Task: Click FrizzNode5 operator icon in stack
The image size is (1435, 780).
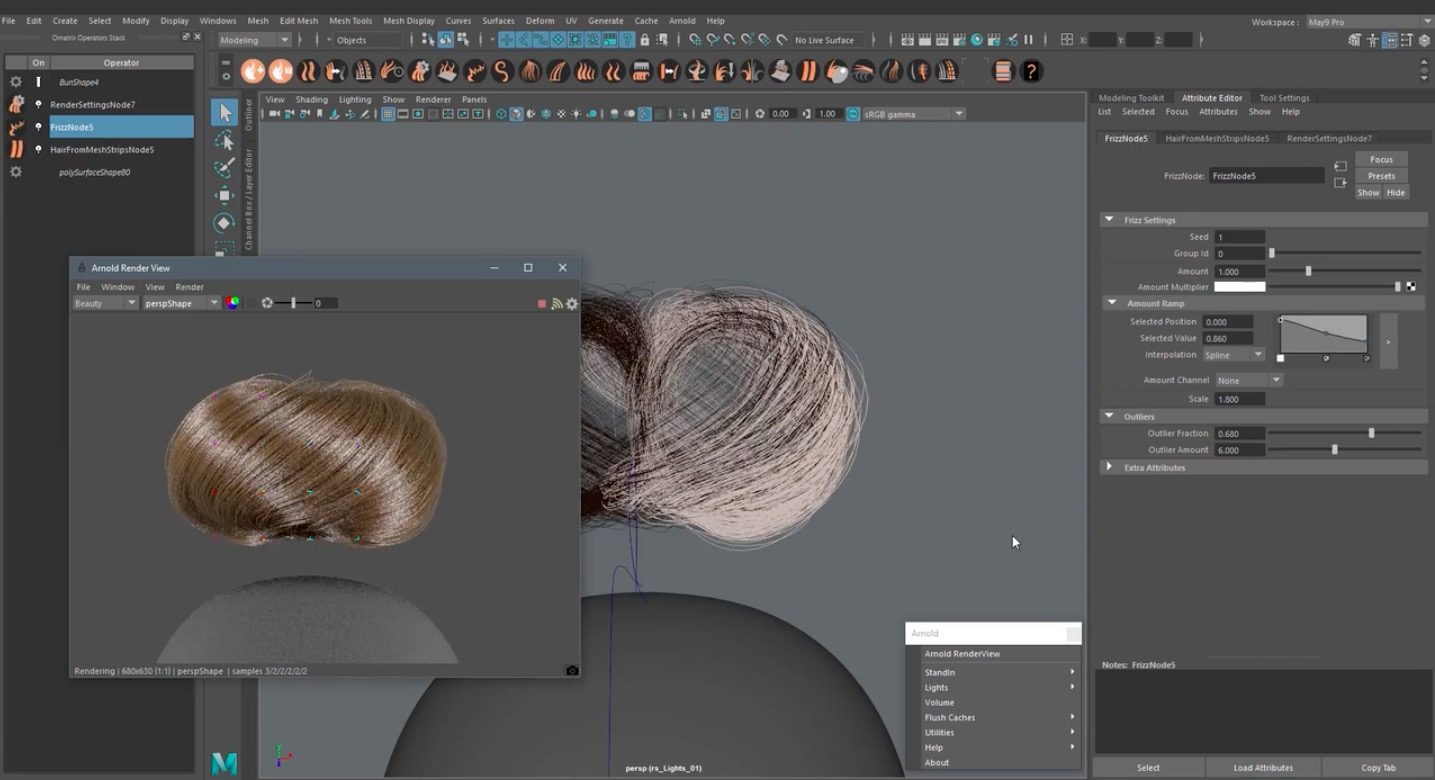Action: (x=16, y=127)
